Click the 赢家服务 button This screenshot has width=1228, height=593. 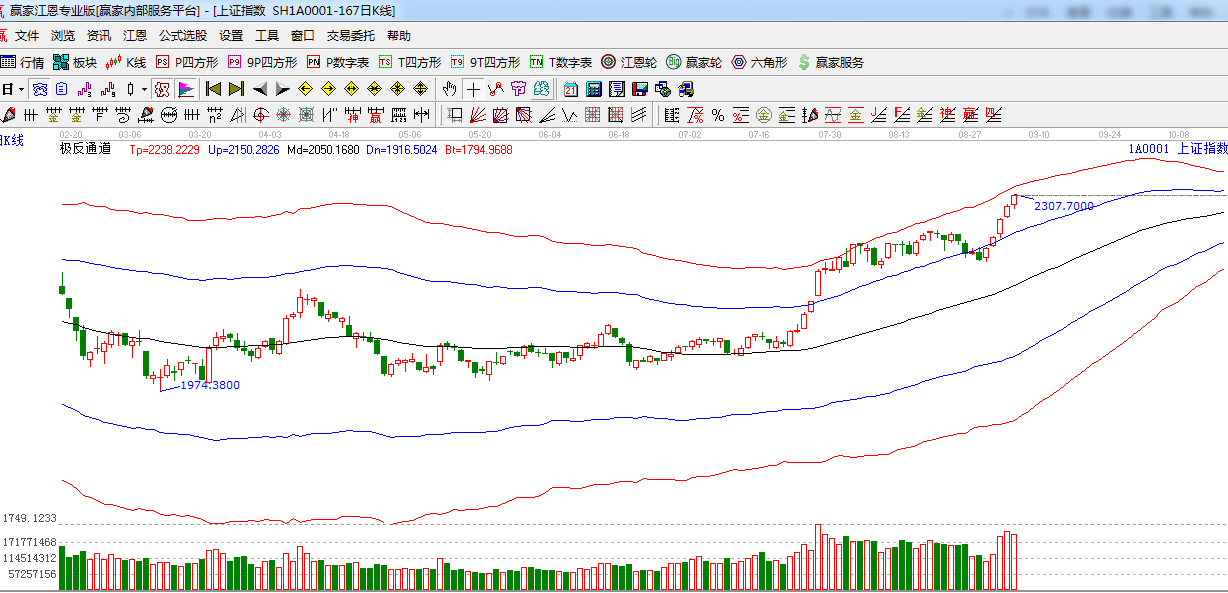830,62
